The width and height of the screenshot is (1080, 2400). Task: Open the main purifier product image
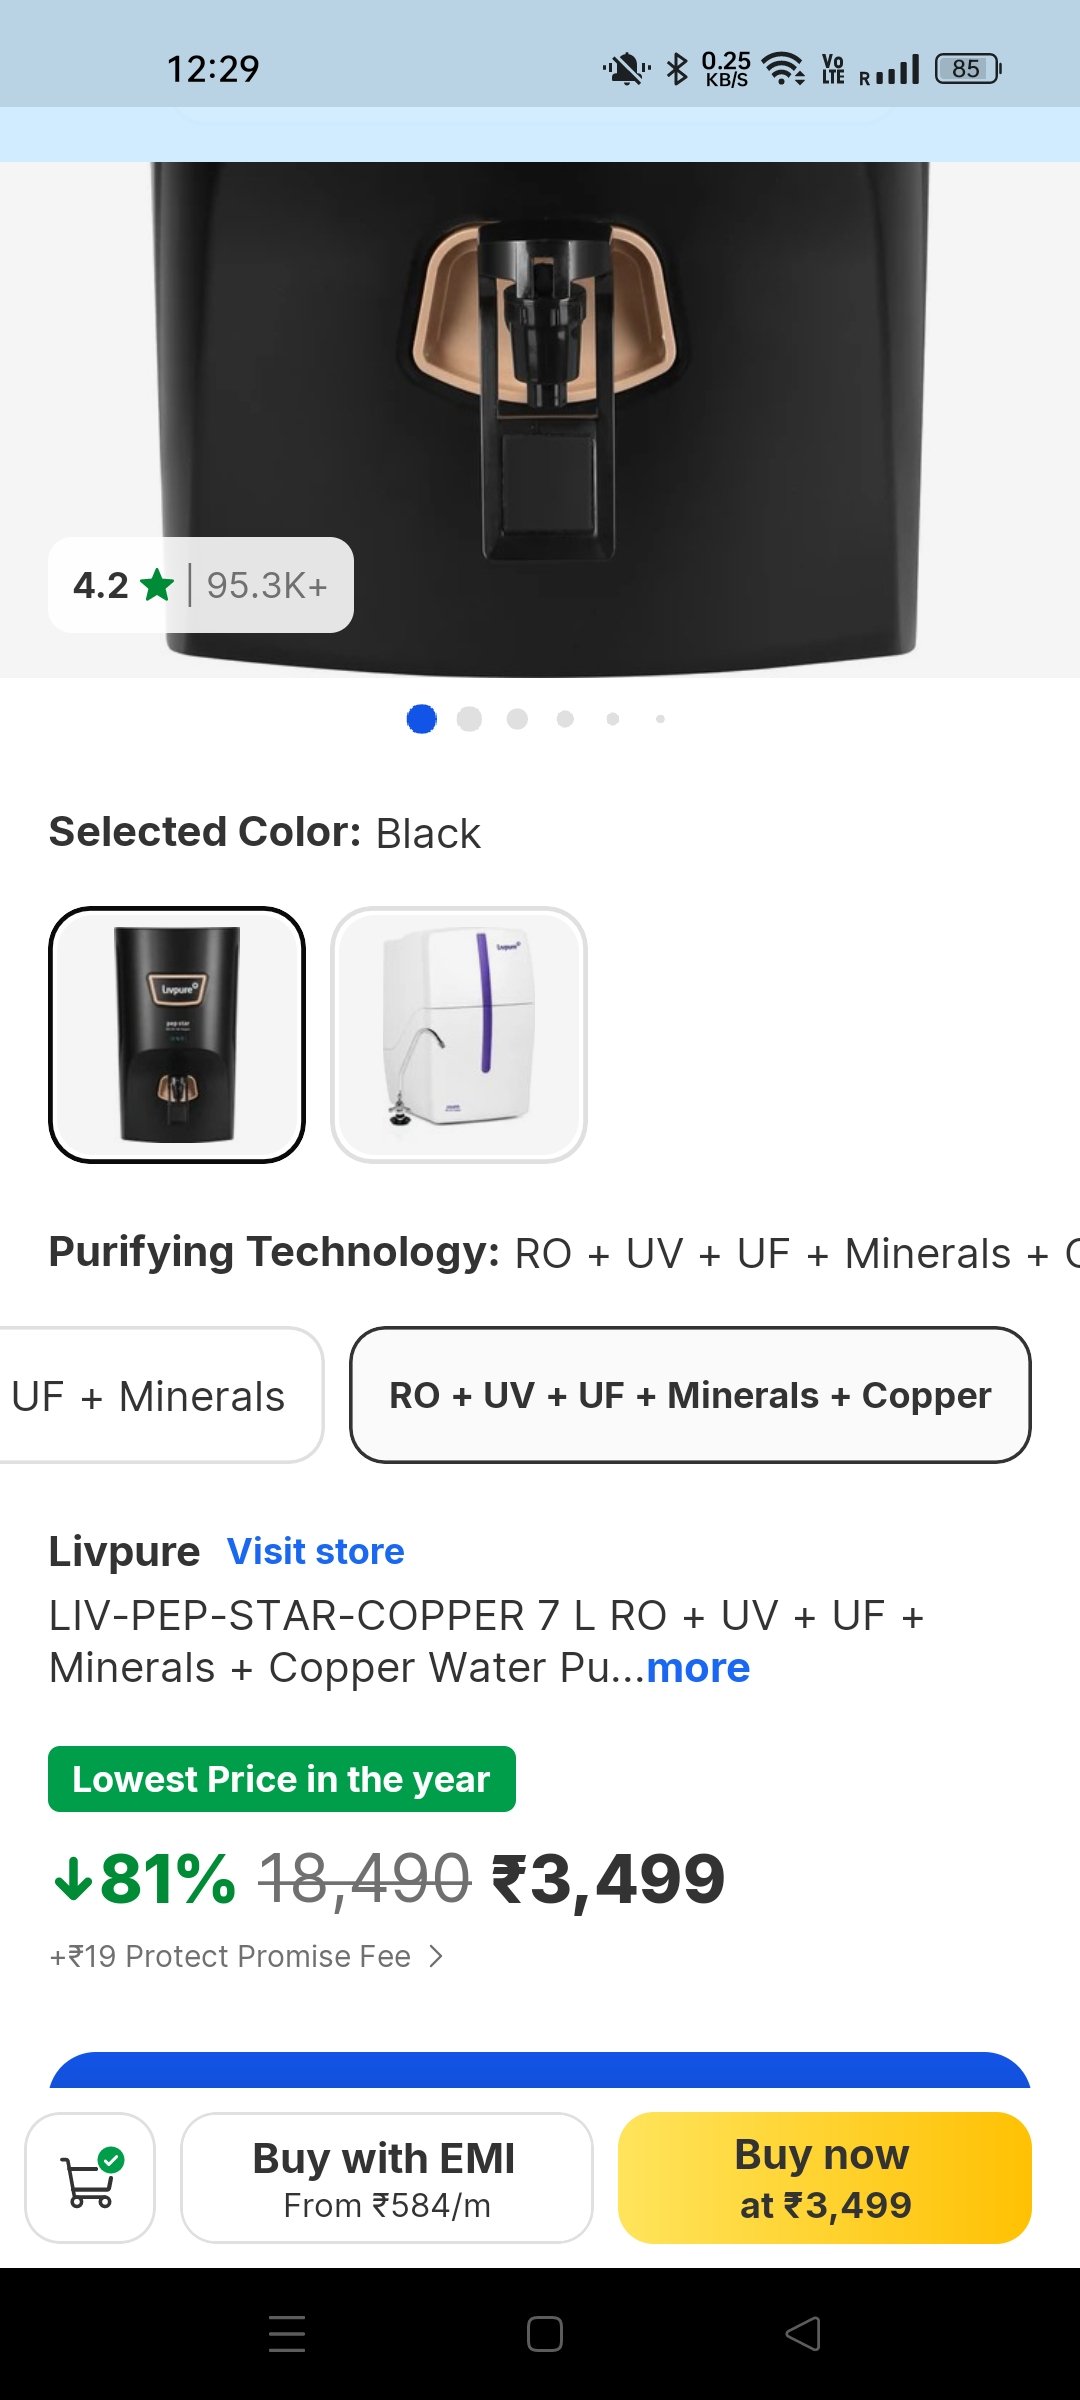coord(540,400)
